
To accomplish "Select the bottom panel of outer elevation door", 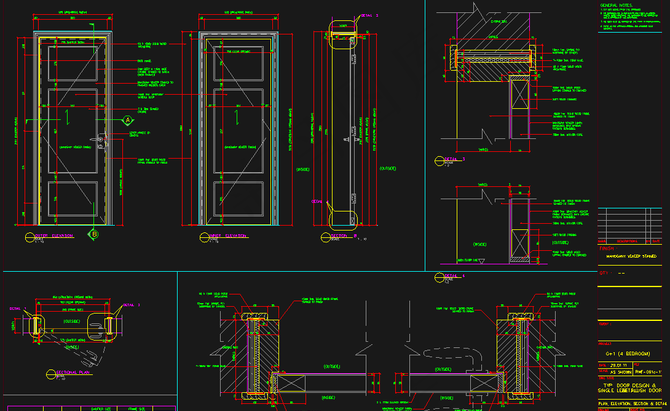I will pyautogui.click(x=73, y=199).
